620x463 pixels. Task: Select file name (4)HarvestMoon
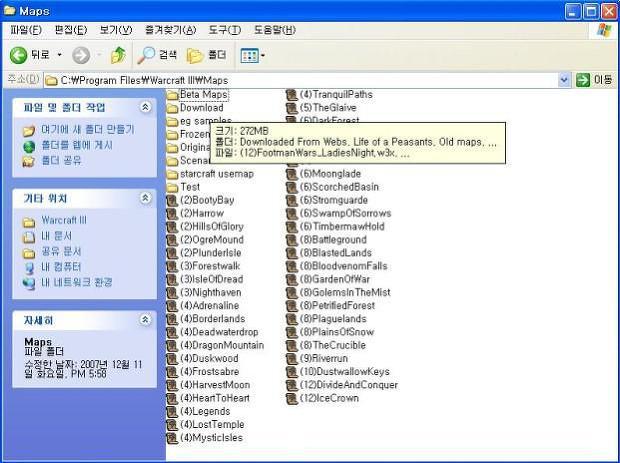point(215,385)
